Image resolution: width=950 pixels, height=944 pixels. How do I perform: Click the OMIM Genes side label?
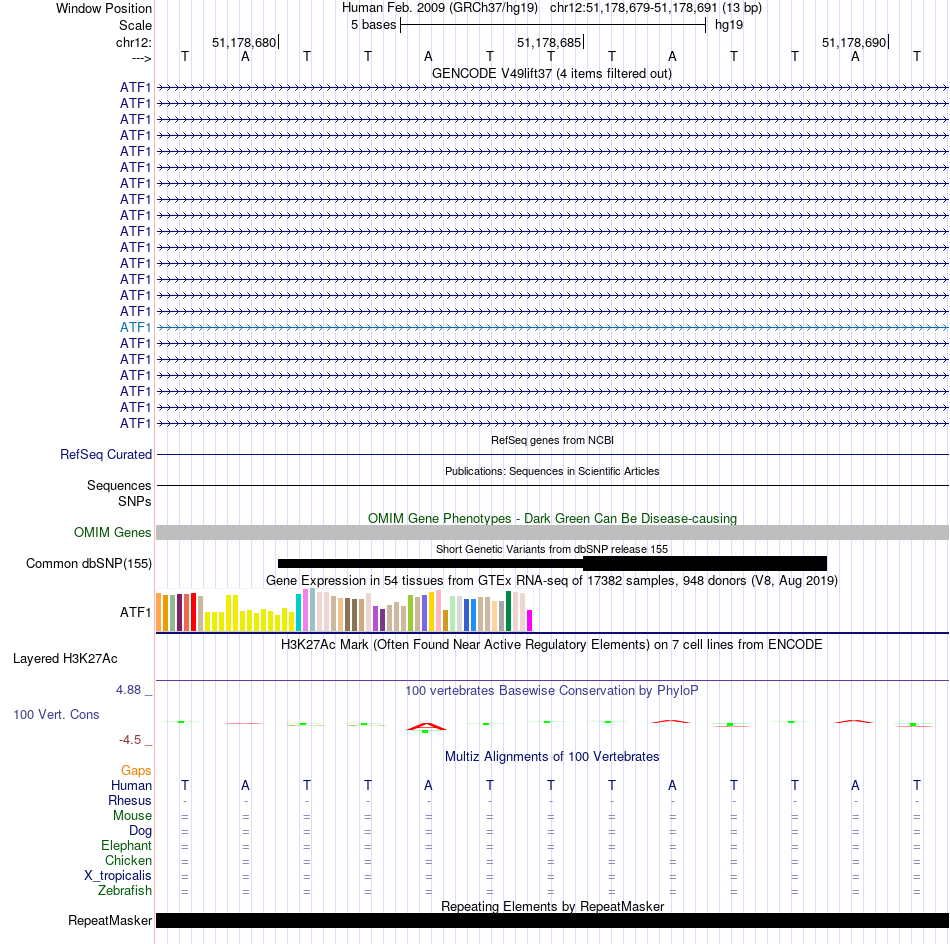(113, 533)
